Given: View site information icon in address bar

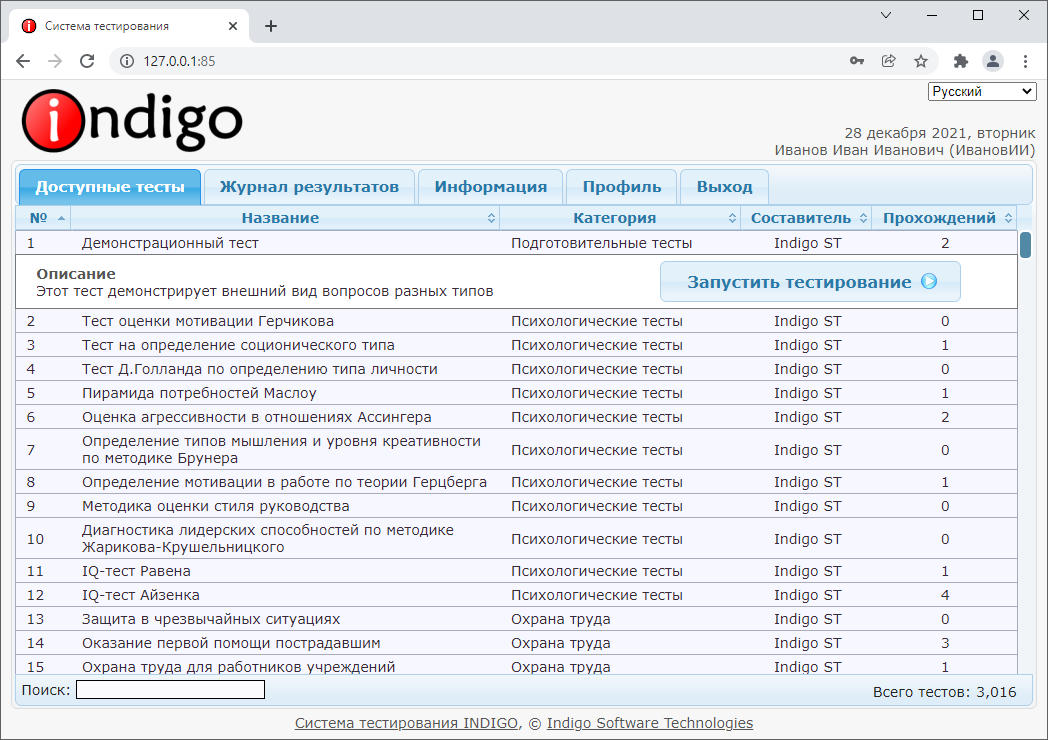Looking at the screenshot, I should [x=126, y=61].
